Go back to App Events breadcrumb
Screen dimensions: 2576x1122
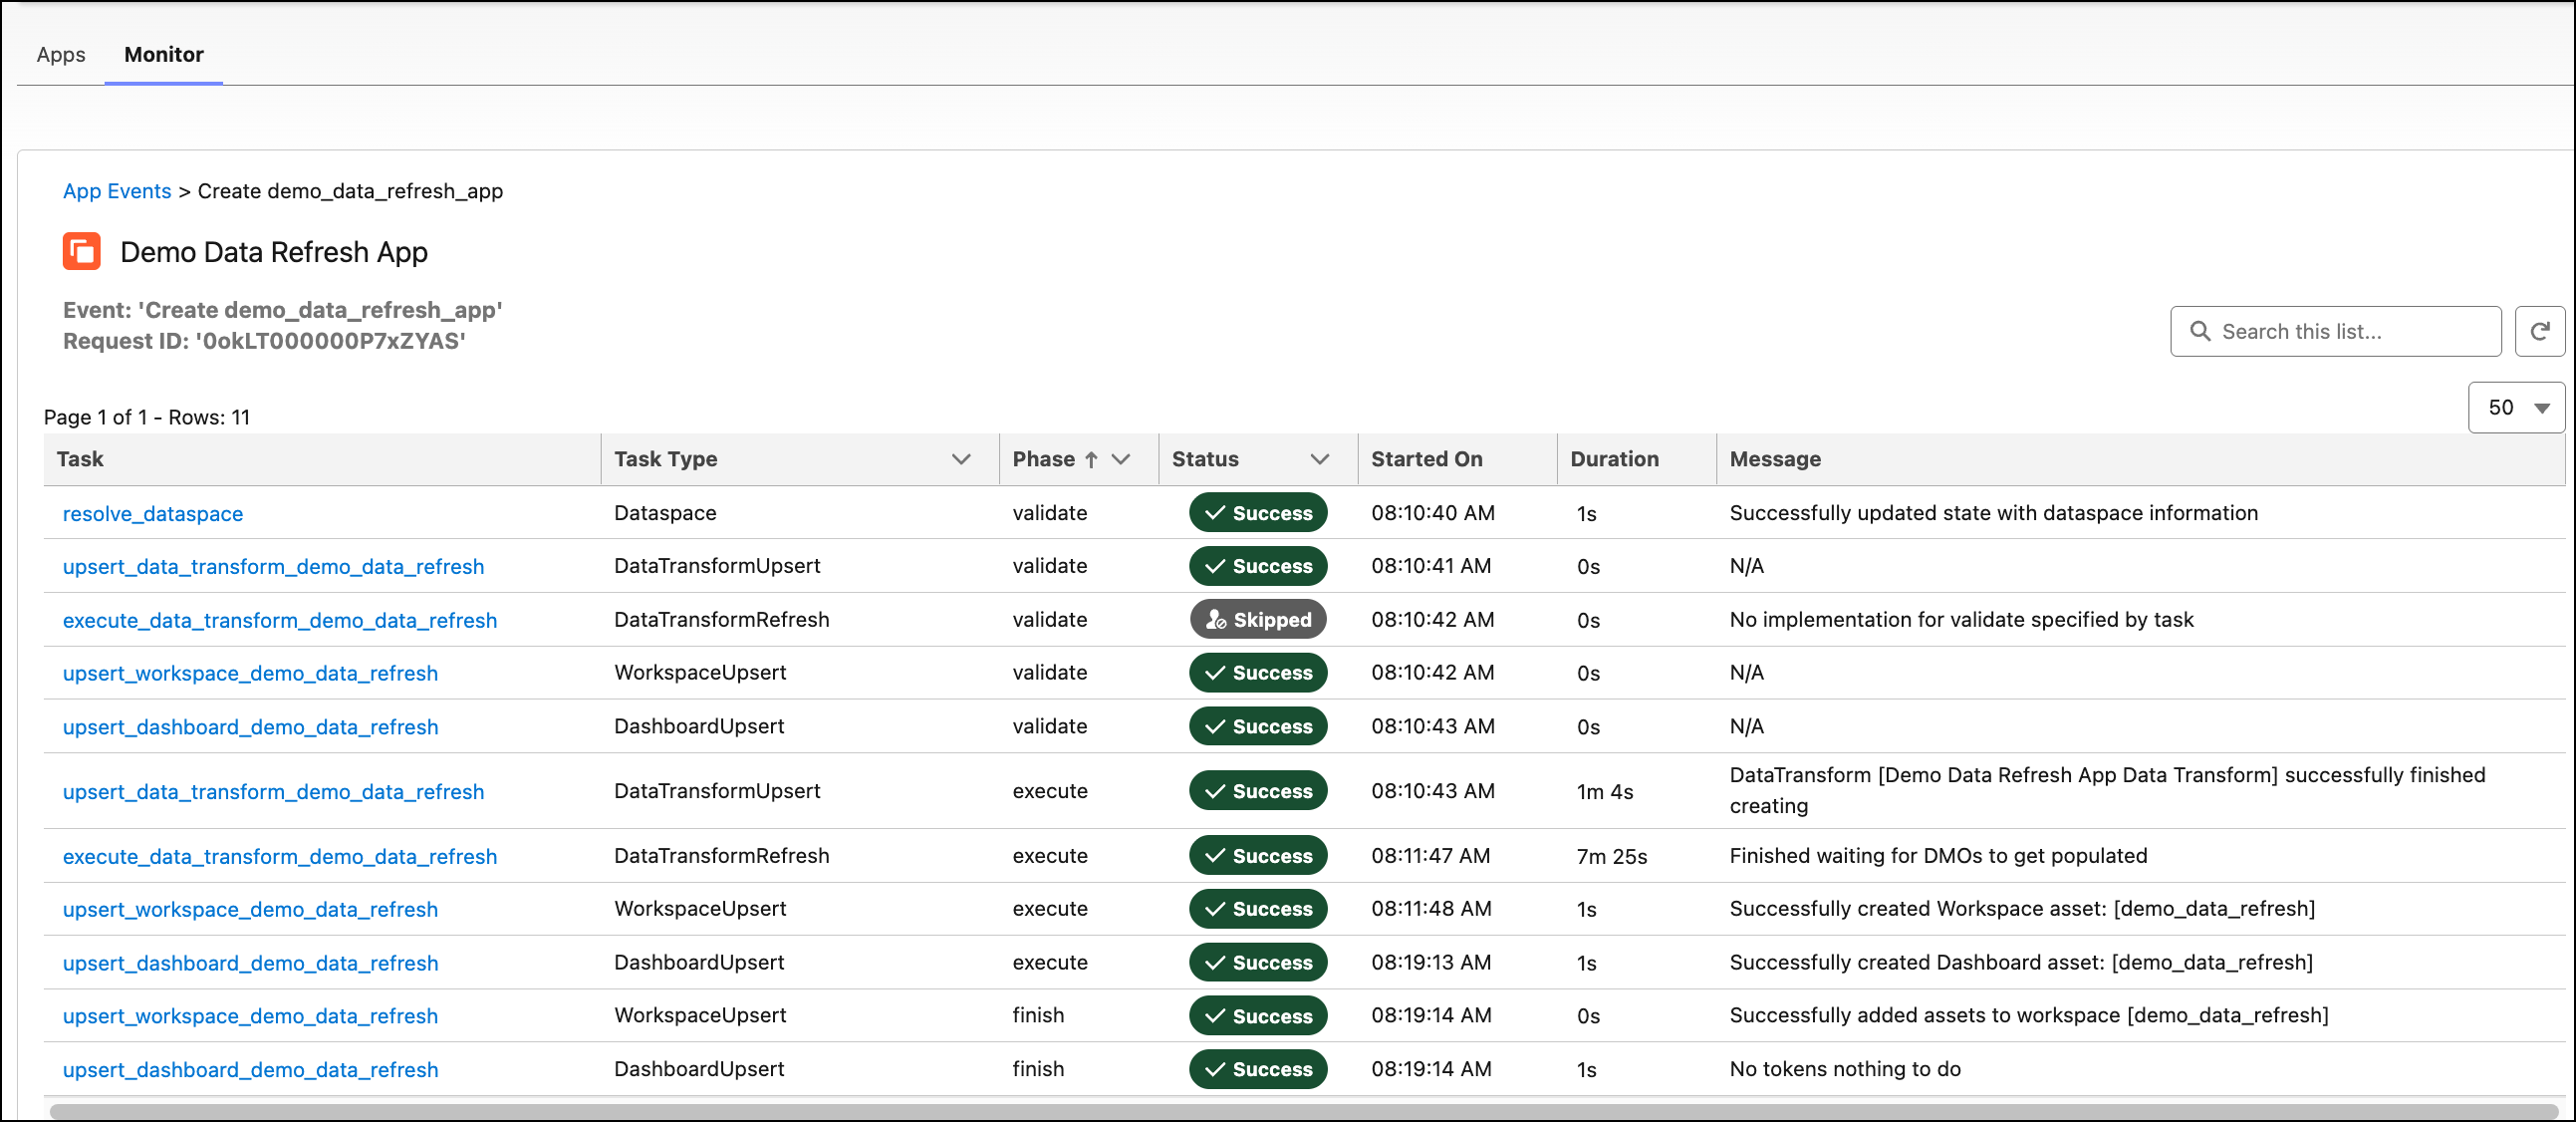(117, 191)
